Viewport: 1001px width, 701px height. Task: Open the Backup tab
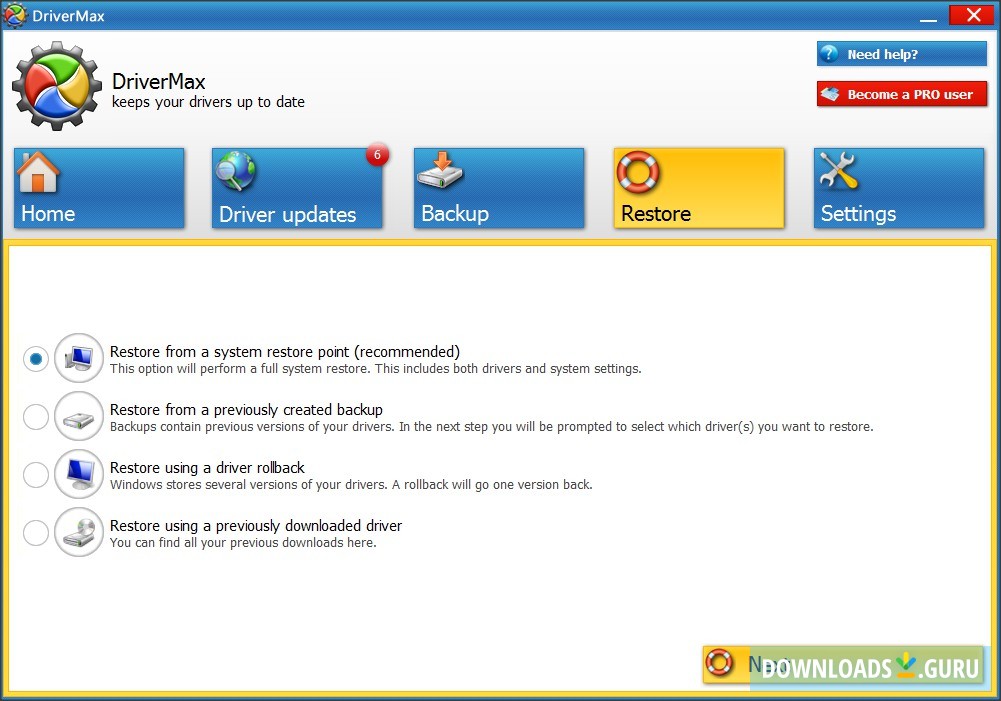click(x=499, y=188)
